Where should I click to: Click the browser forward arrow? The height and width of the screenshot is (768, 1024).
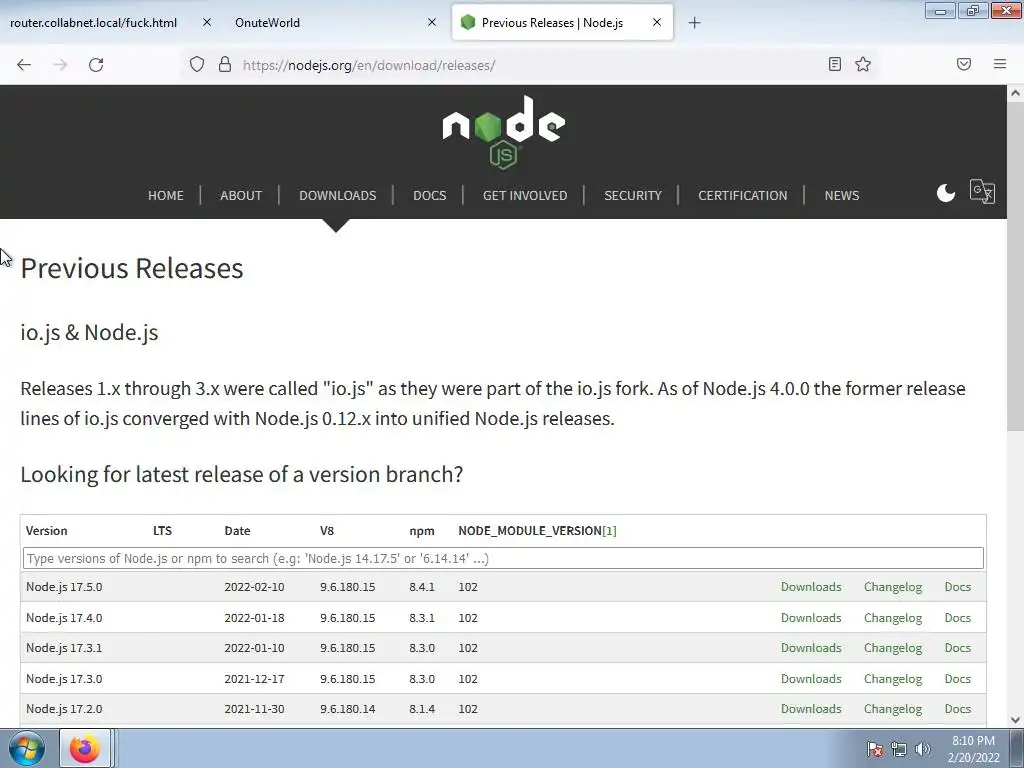60,65
